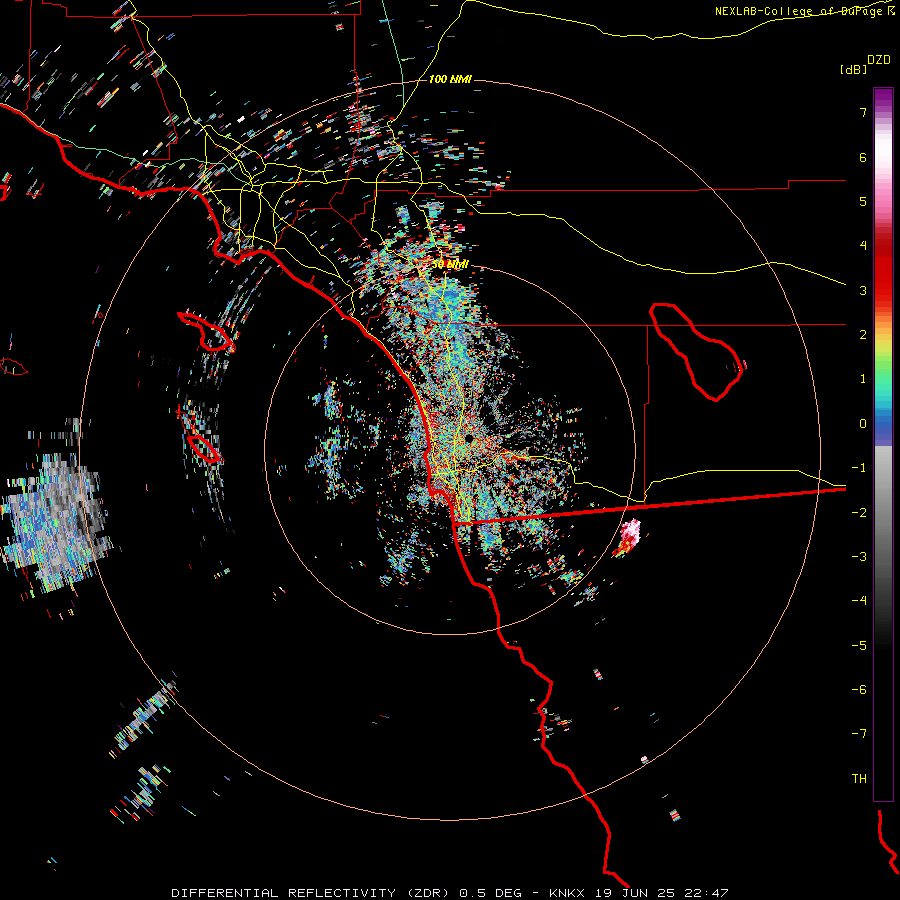
Task: Click the -3 scale label
Action: click(x=859, y=557)
